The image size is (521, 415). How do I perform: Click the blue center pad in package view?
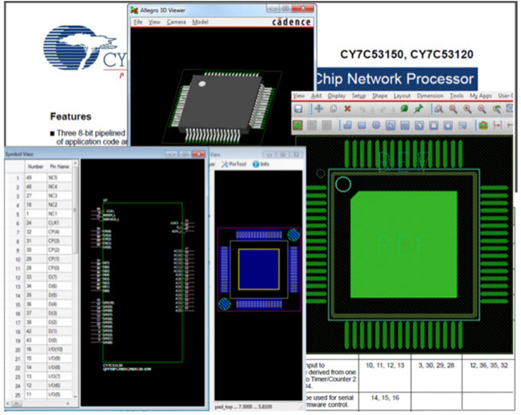tap(259, 269)
